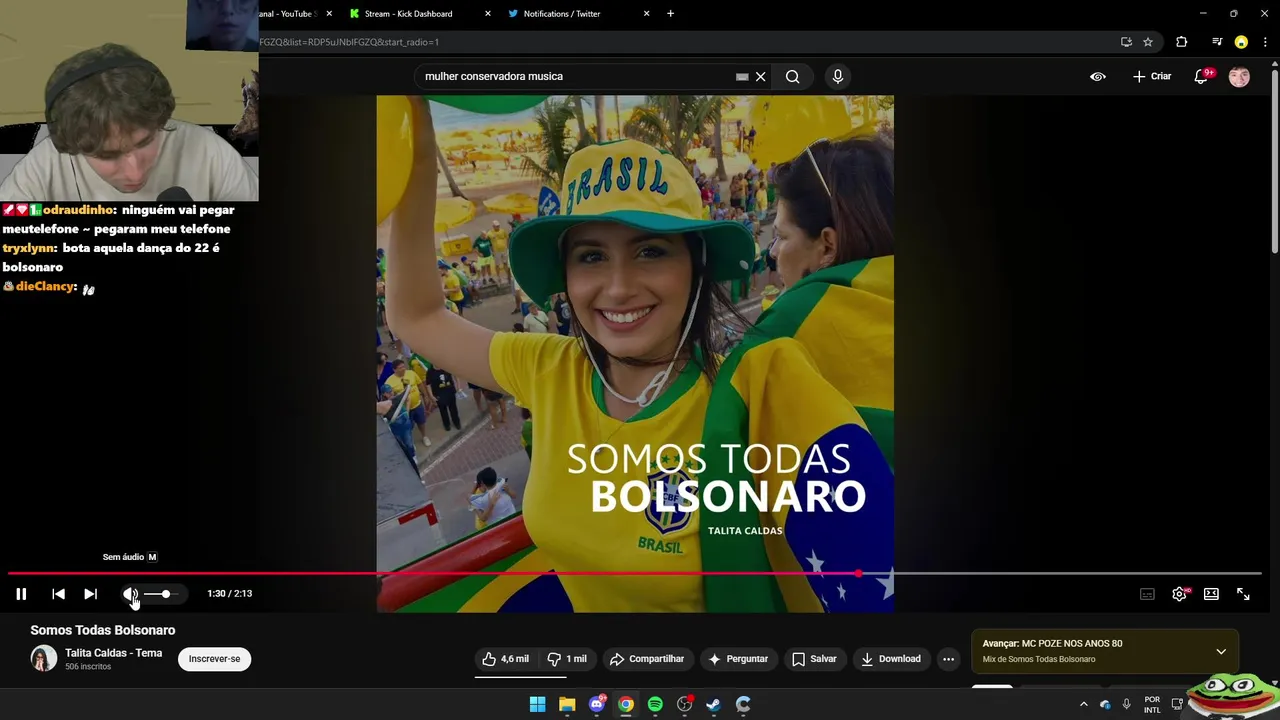The height and width of the screenshot is (720, 1280).
Task: Open the Talita Caldas - Tema channel link
Action: tap(113, 653)
